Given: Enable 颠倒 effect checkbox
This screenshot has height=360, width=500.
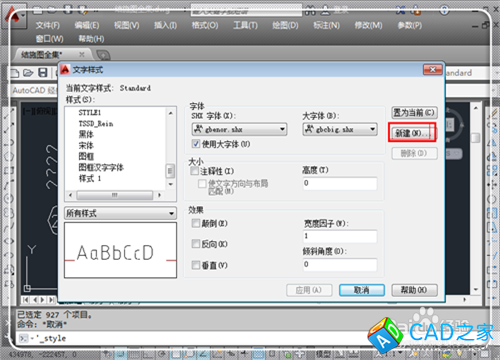Looking at the screenshot, I should point(196,223).
